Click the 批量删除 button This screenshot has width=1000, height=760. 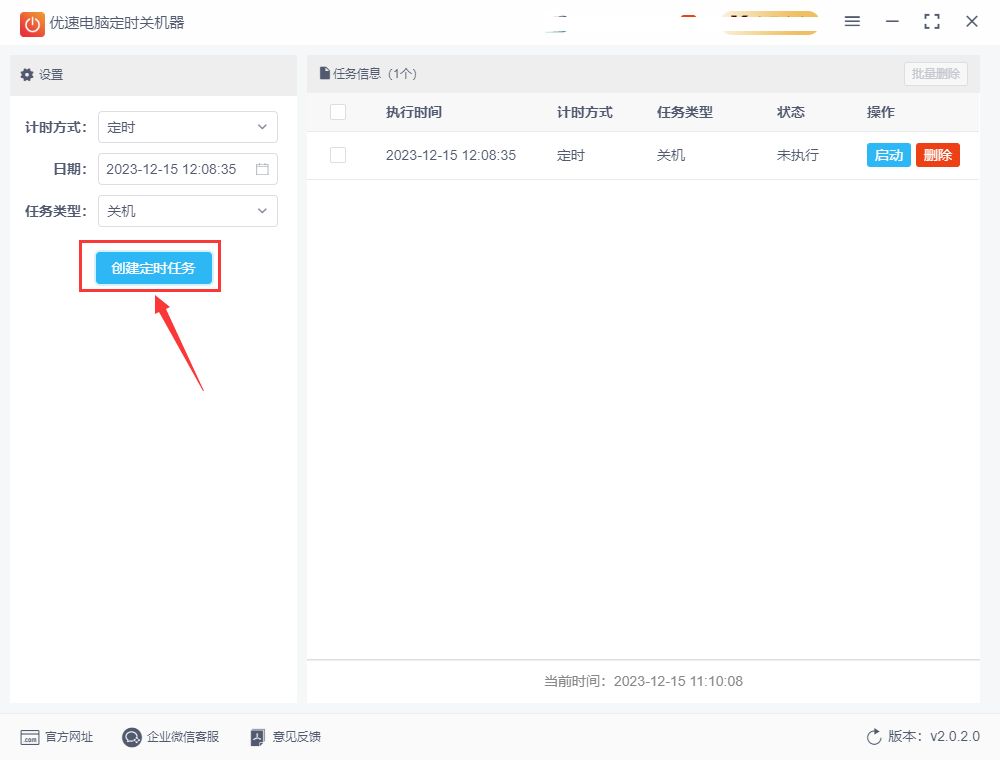pyautogui.click(x=936, y=74)
